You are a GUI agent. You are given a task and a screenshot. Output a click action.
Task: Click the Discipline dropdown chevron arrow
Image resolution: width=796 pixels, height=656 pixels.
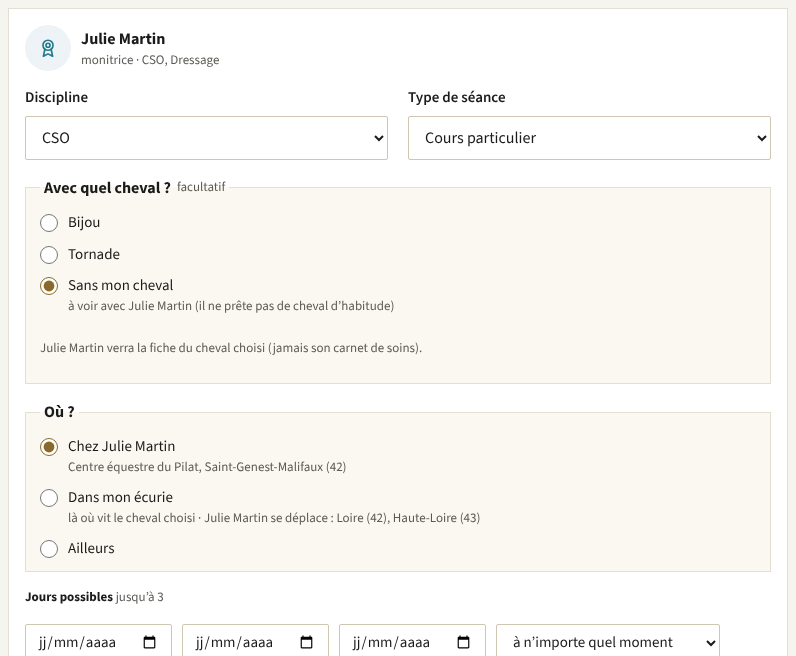click(x=378, y=138)
